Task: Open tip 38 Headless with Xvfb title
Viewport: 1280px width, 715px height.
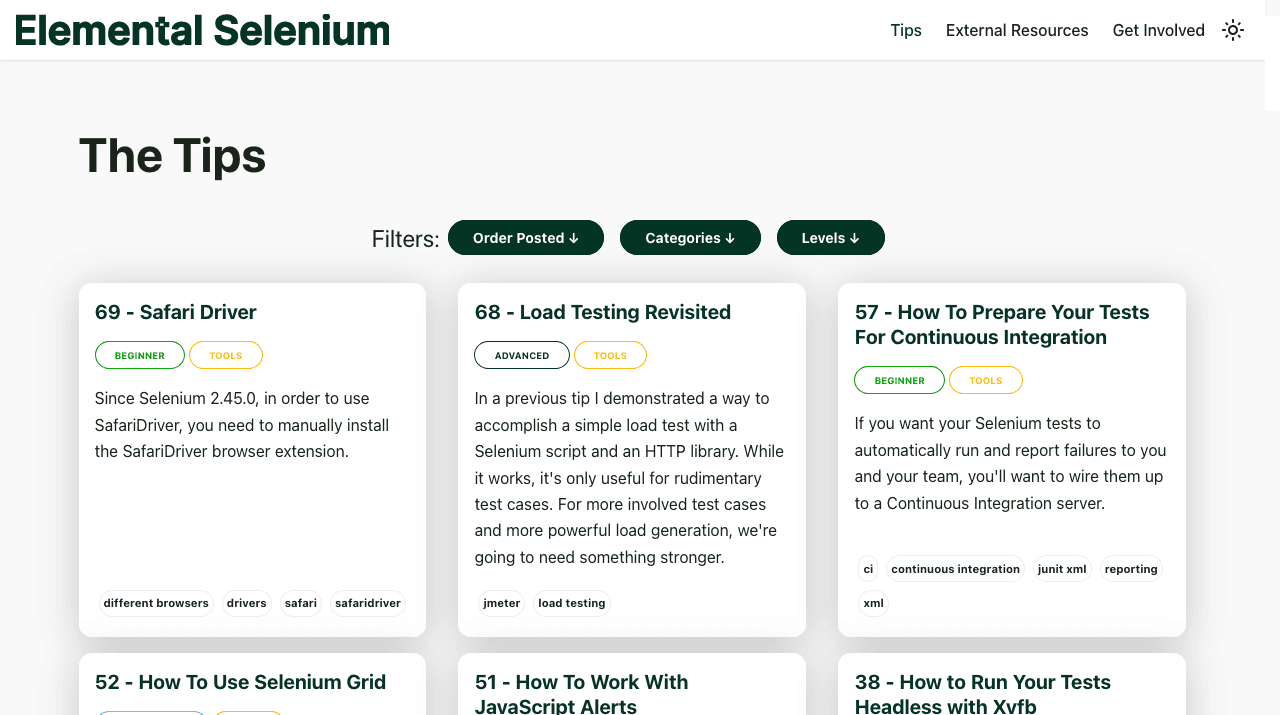Action: (983, 694)
